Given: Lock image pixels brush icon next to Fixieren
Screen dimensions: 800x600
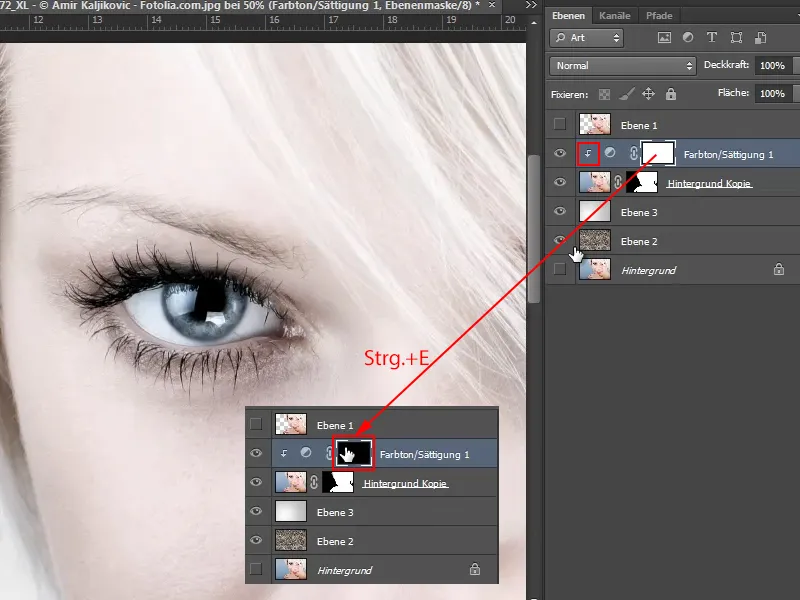Looking at the screenshot, I should 627,94.
